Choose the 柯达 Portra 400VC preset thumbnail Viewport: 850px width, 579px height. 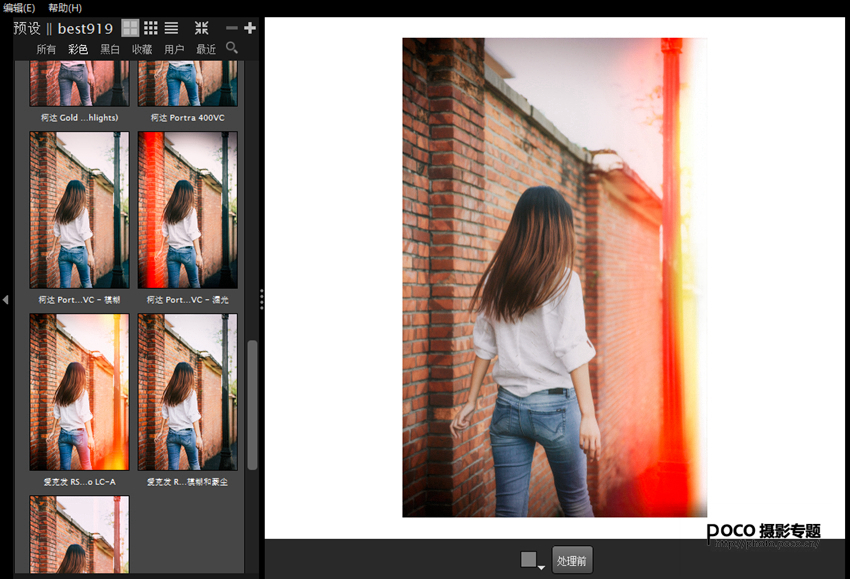[x=188, y=83]
